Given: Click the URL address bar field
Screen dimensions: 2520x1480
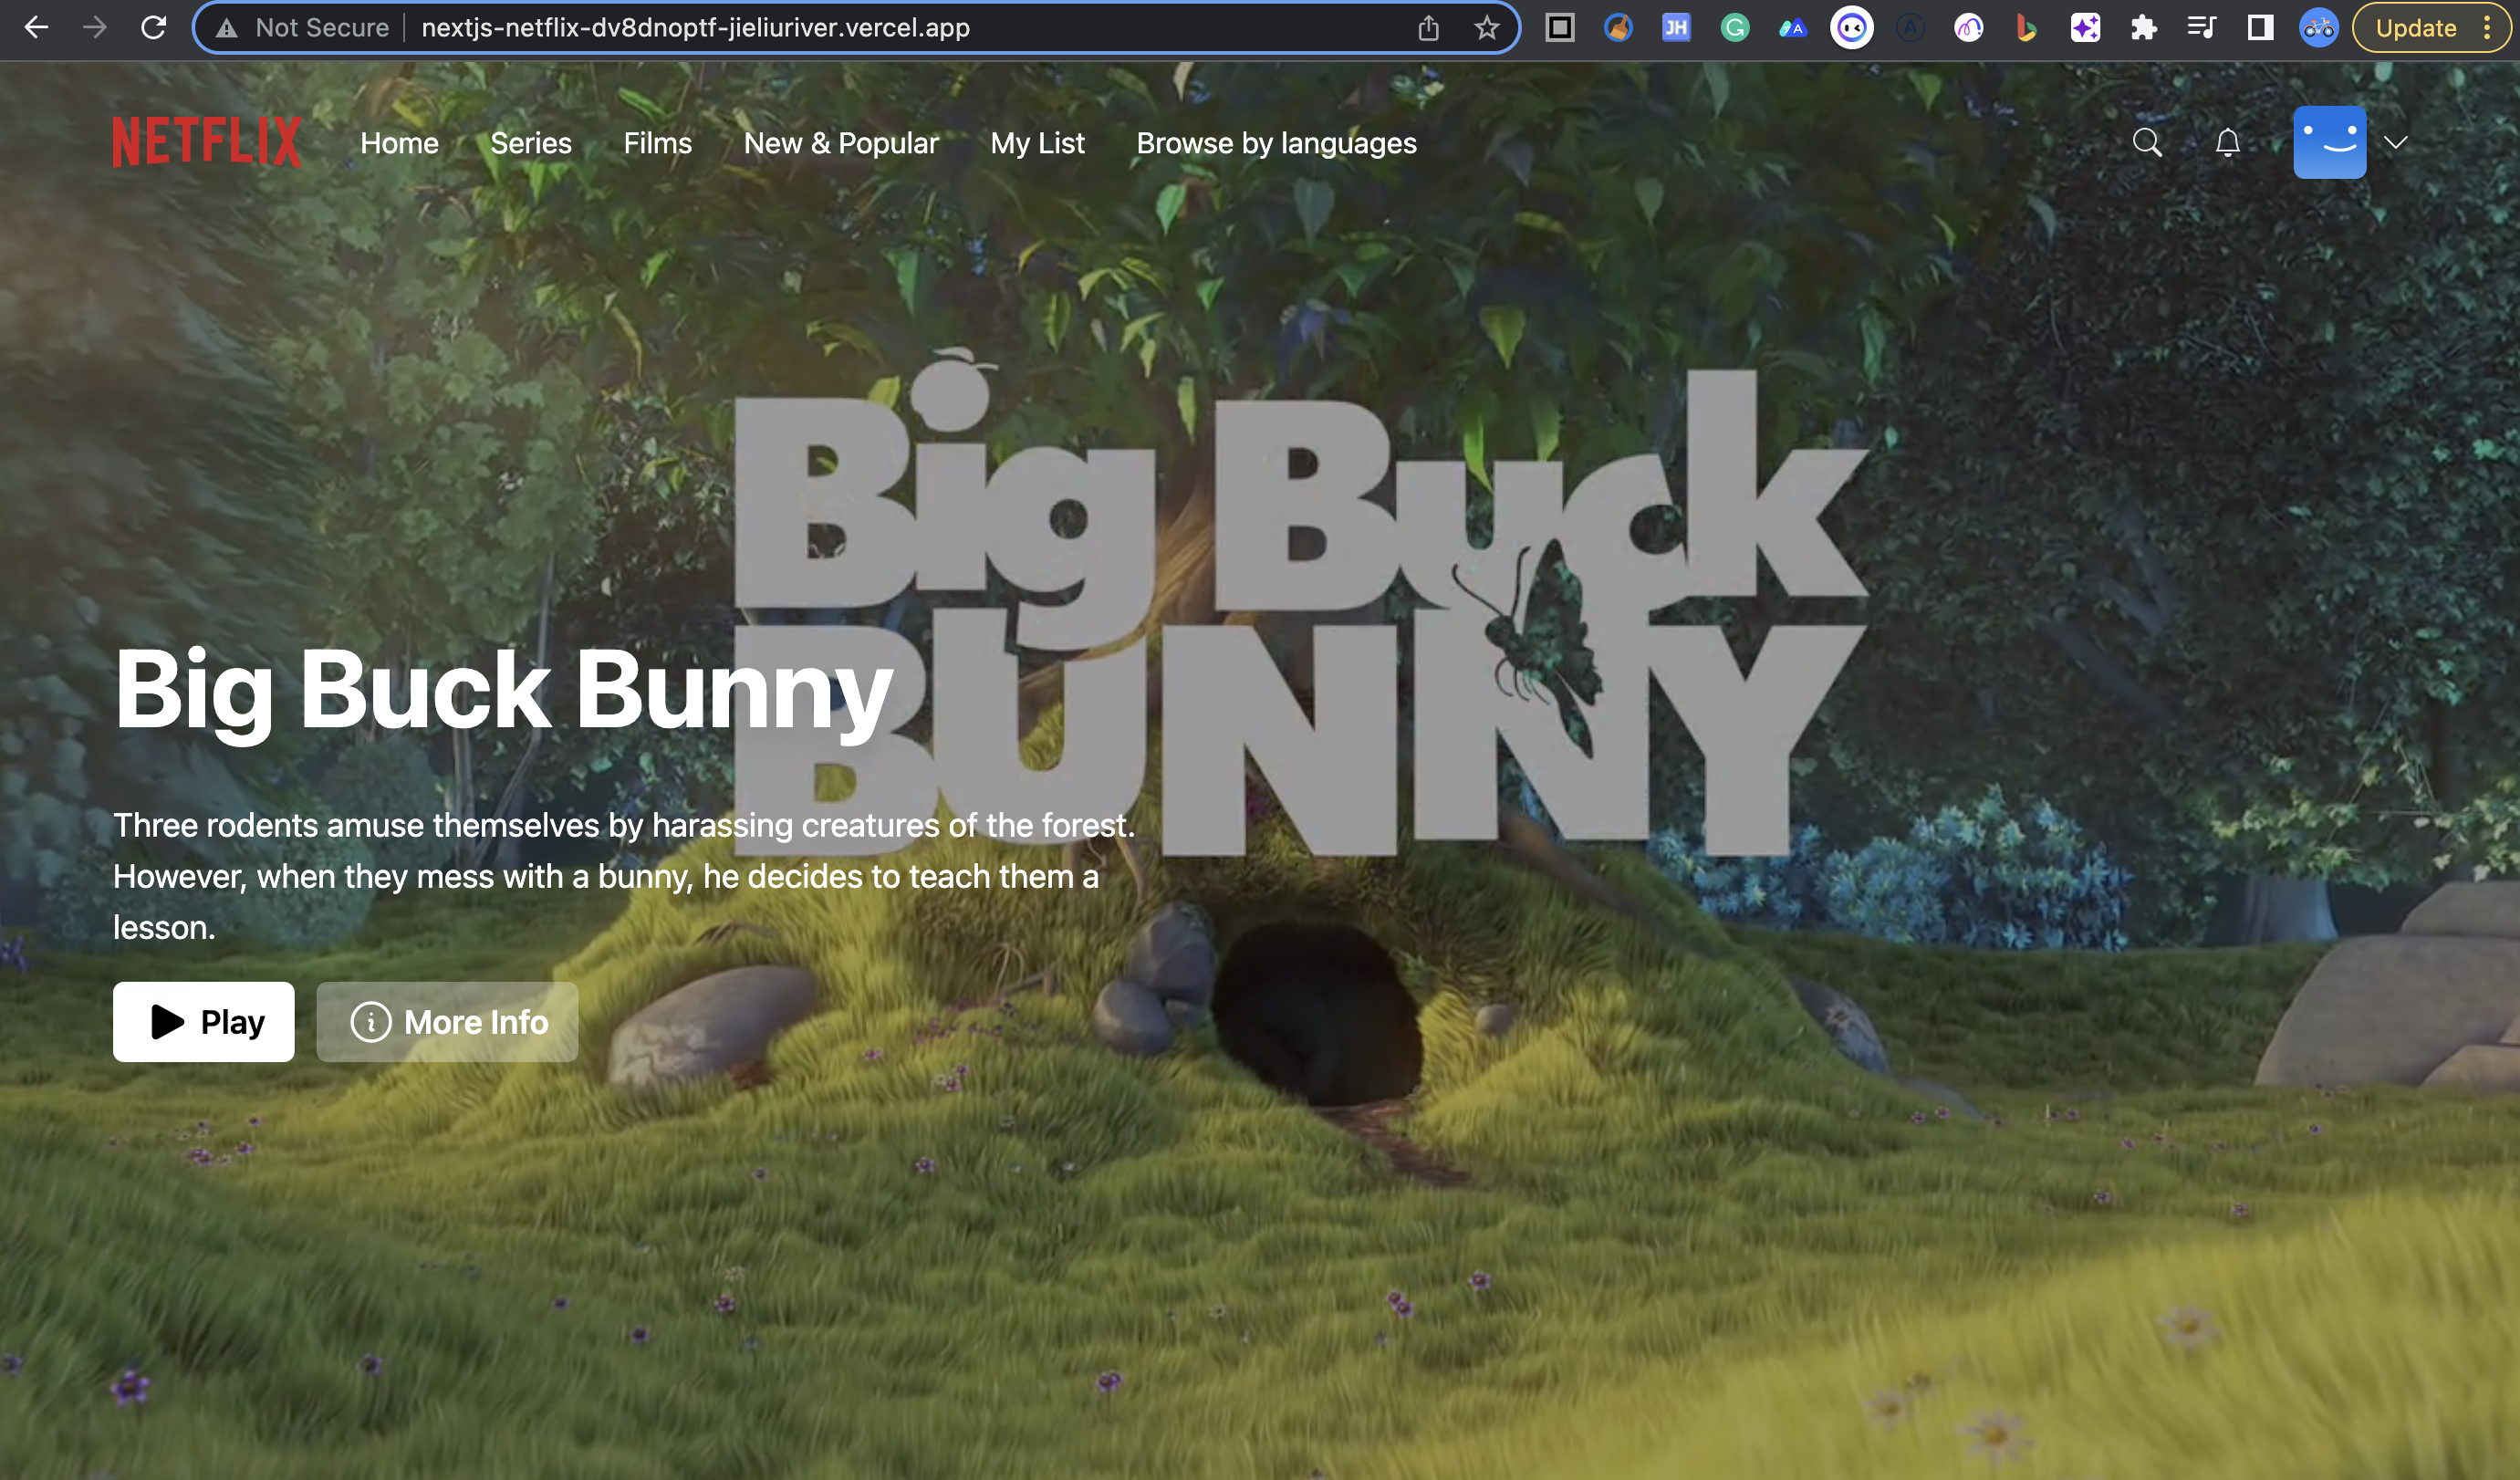Looking at the screenshot, I should click(x=800, y=28).
